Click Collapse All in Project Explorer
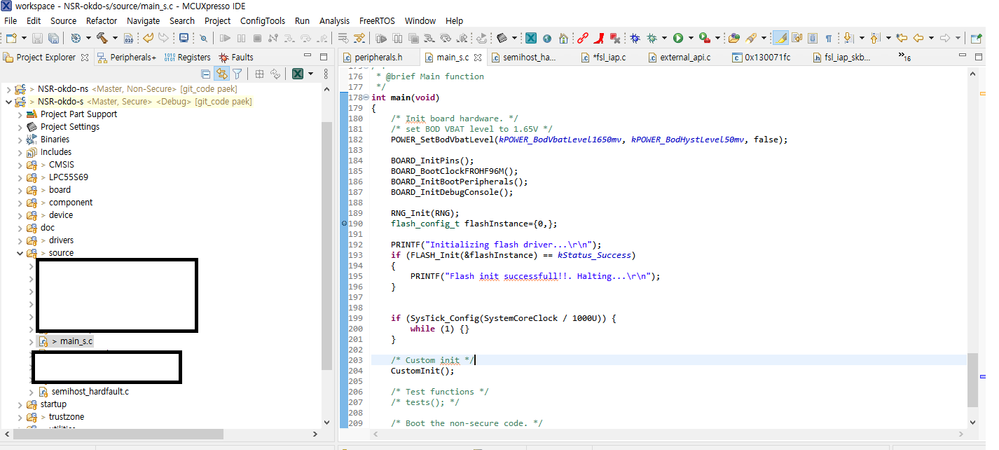The width and height of the screenshot is (999, 450). [205, 74]
